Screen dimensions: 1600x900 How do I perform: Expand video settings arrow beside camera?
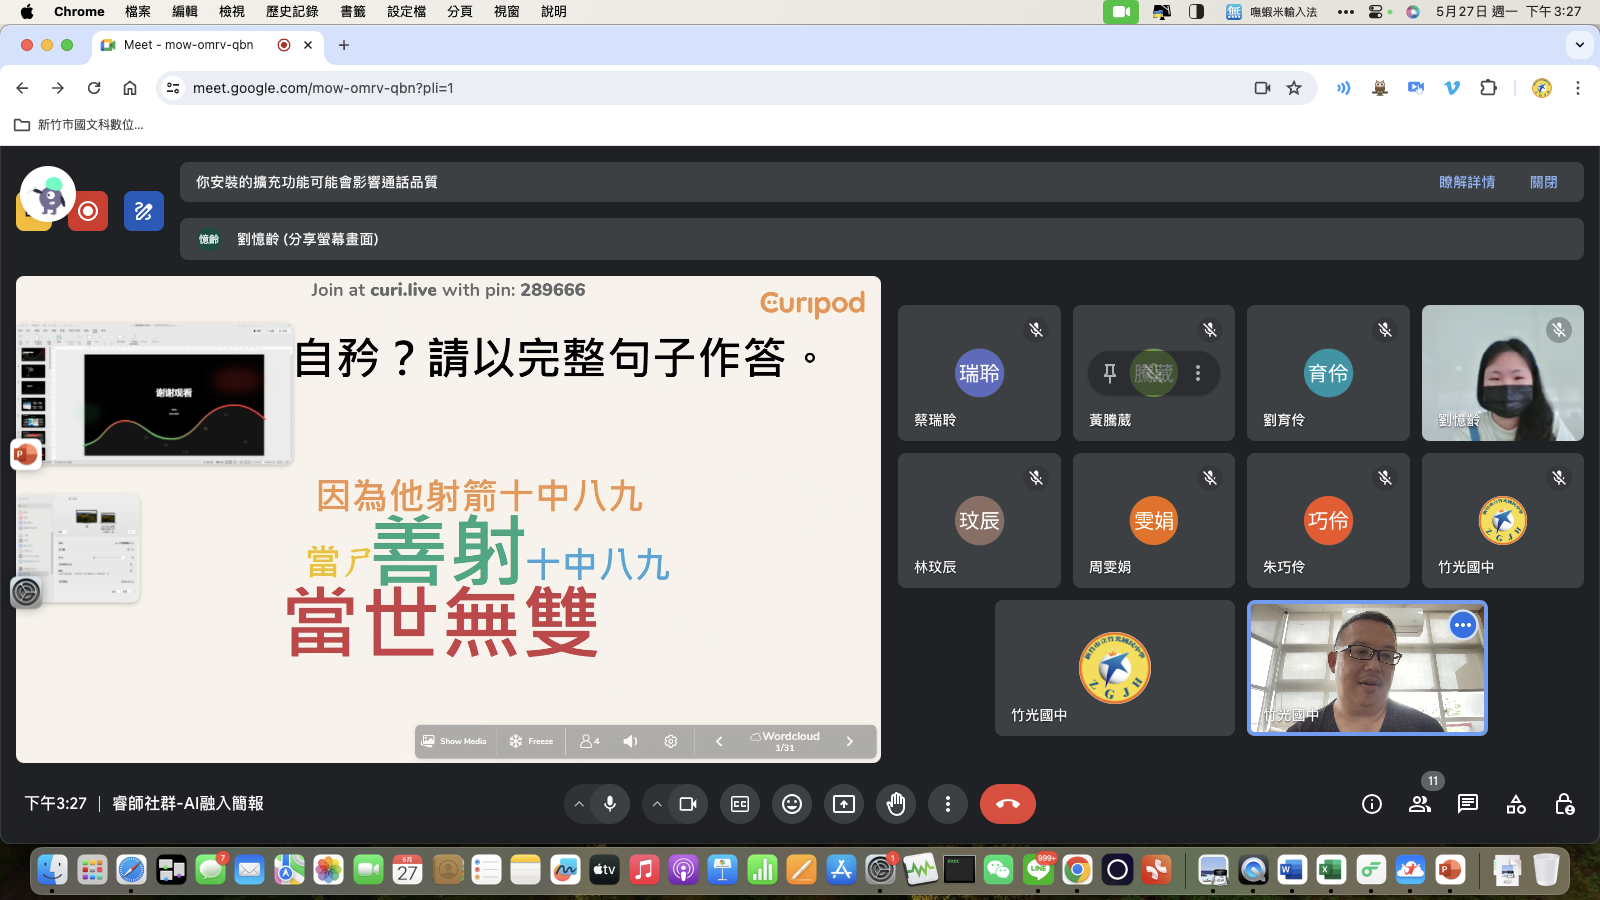tap(657, 804)
